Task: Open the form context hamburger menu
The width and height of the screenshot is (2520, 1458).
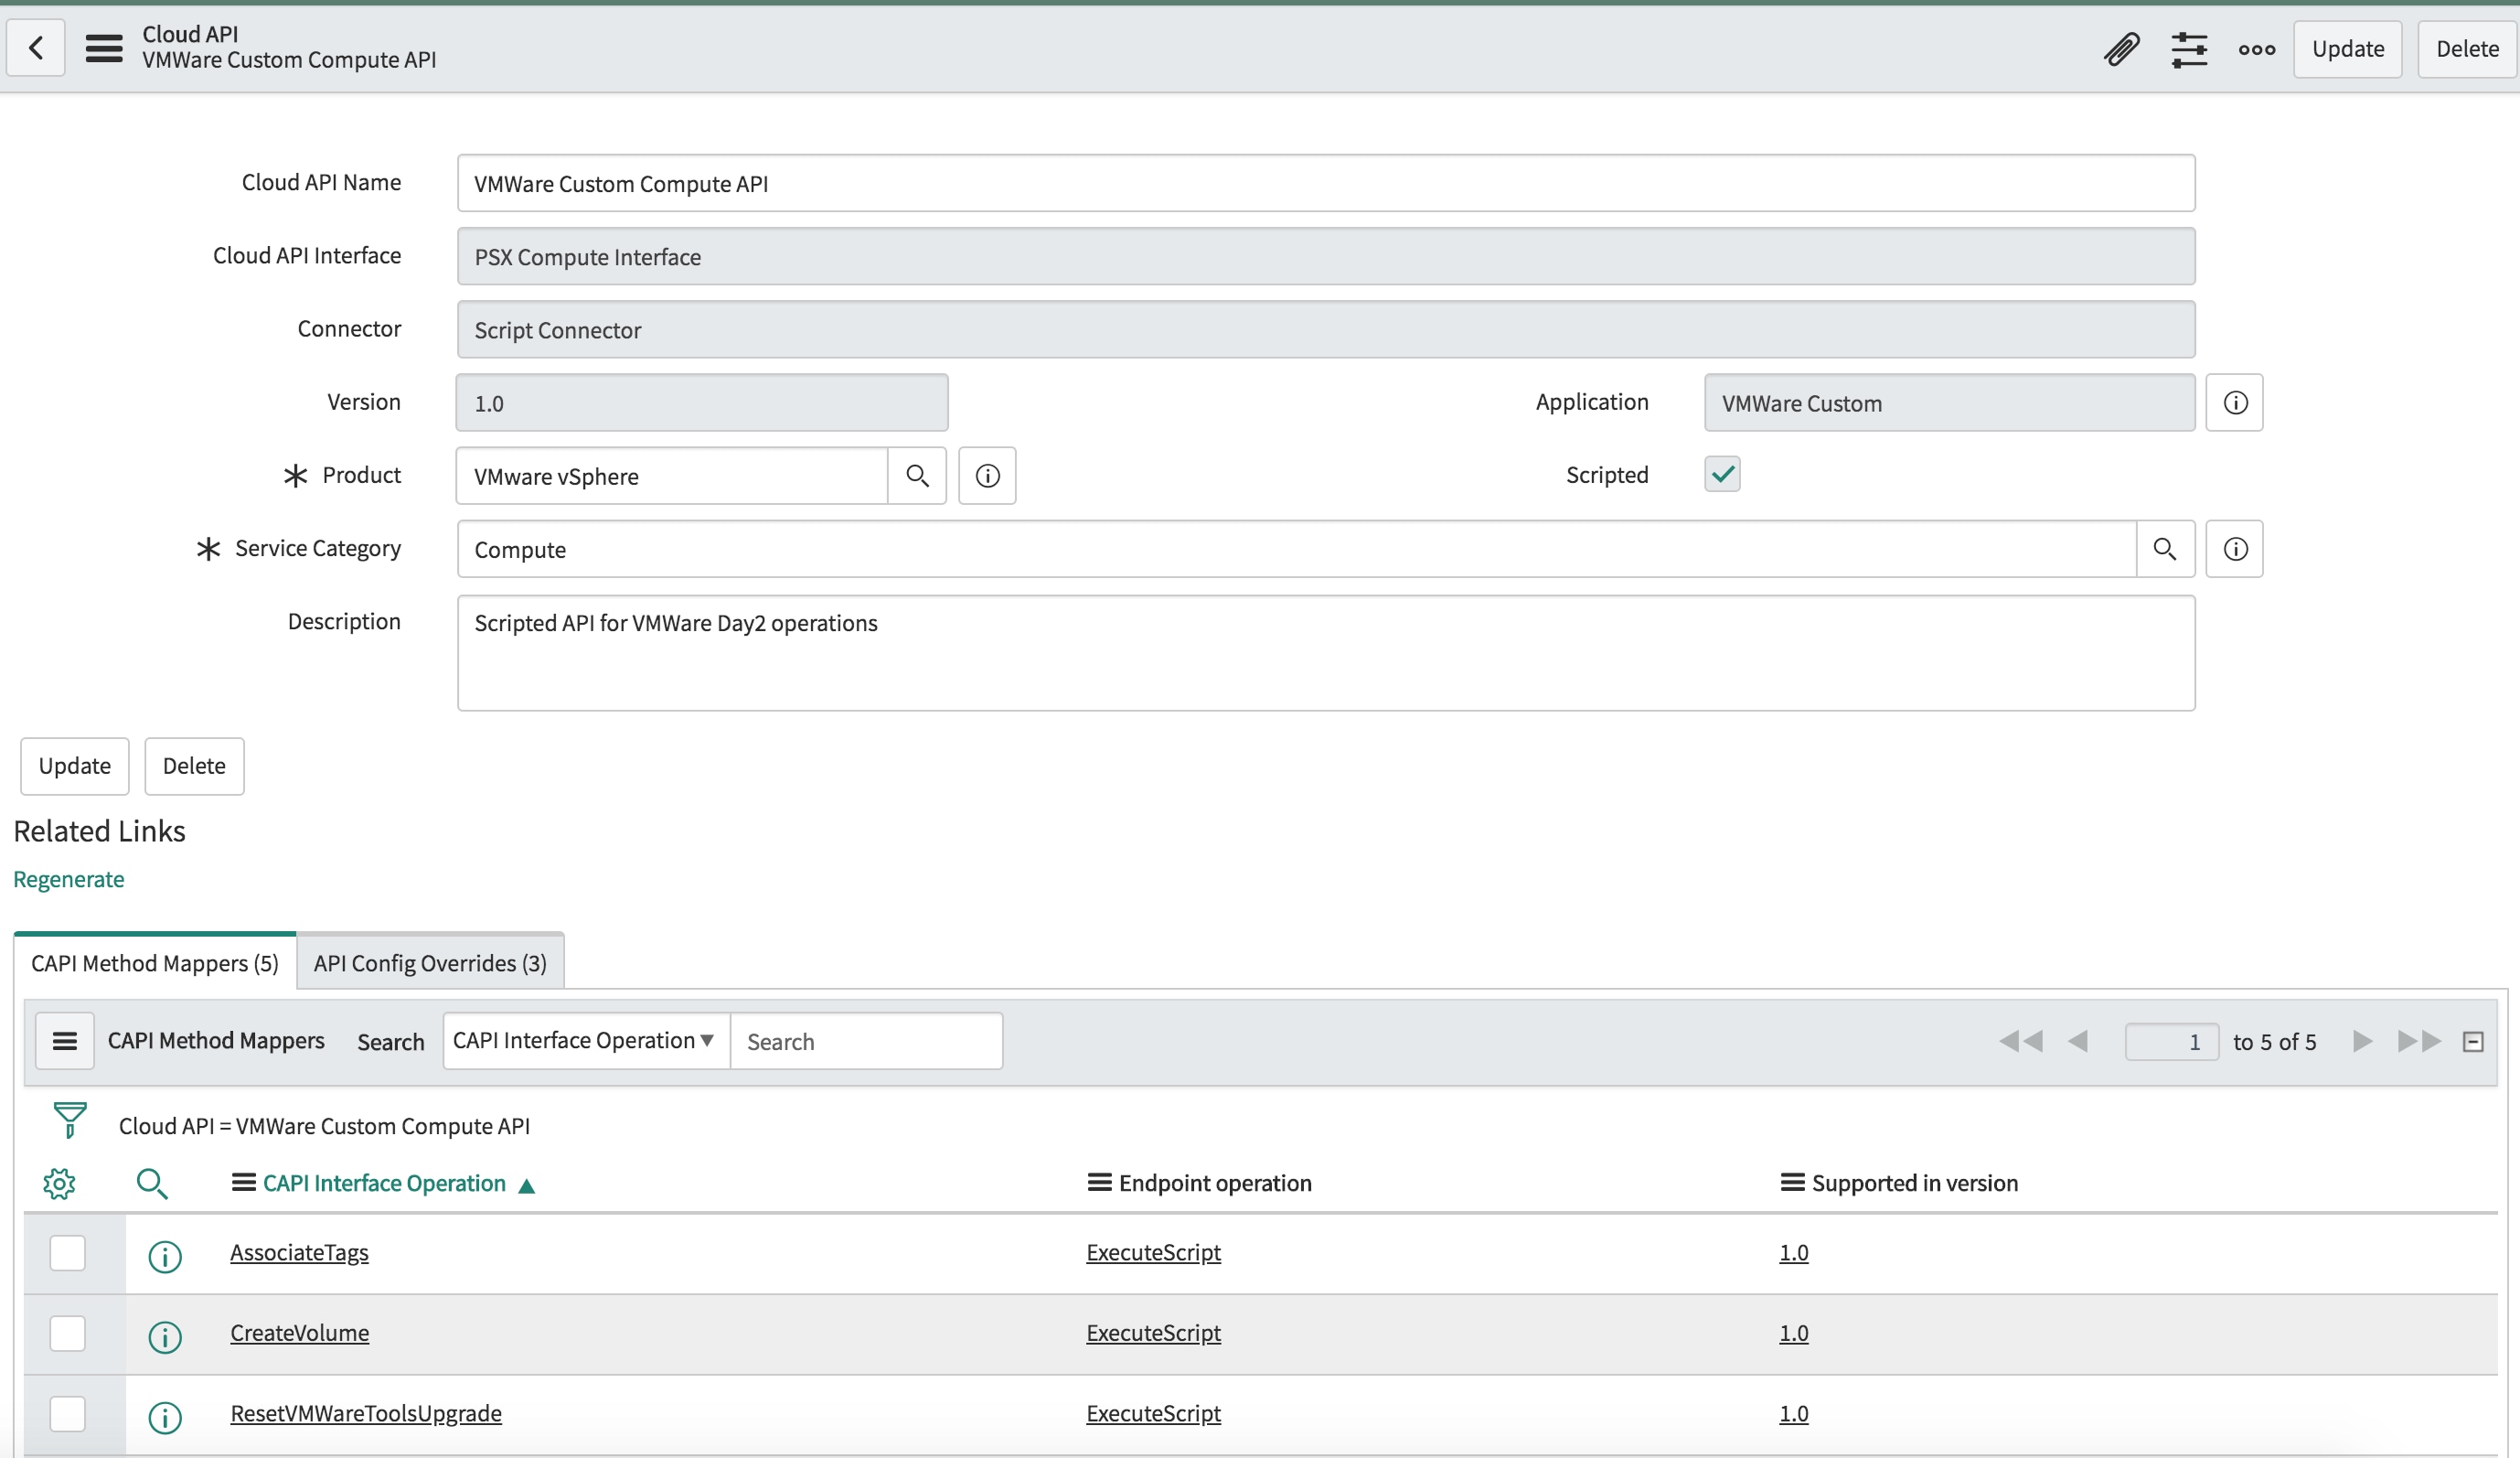Action: point(104,48)
